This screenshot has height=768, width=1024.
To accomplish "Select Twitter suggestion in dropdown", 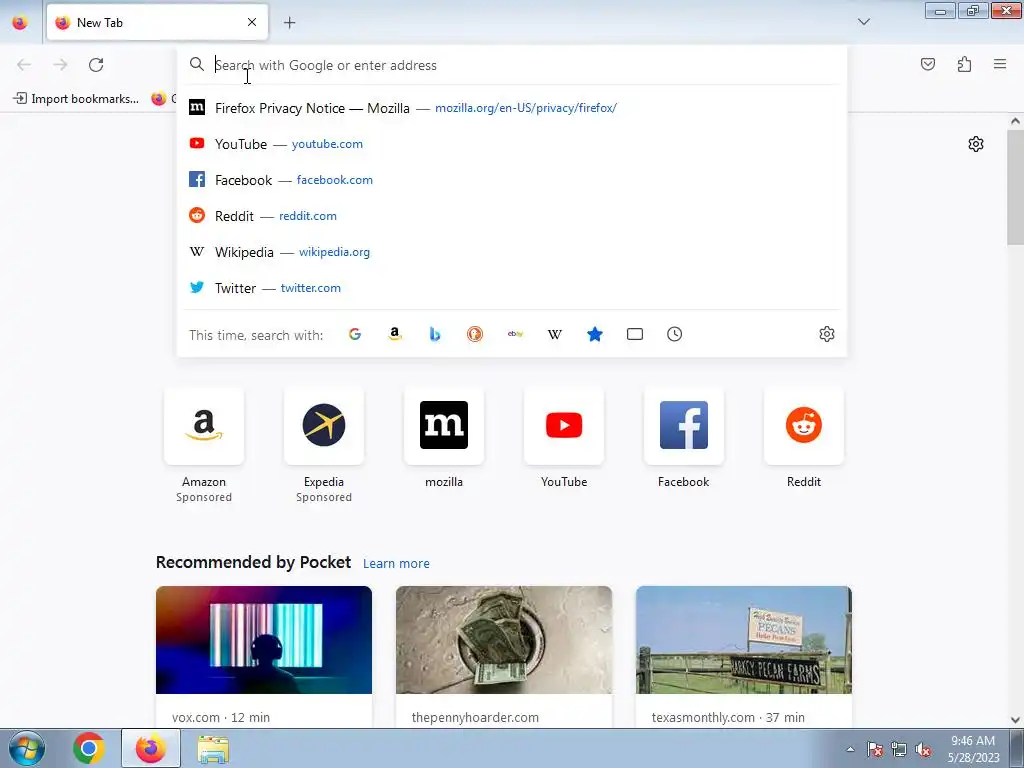I will (512, 287).
